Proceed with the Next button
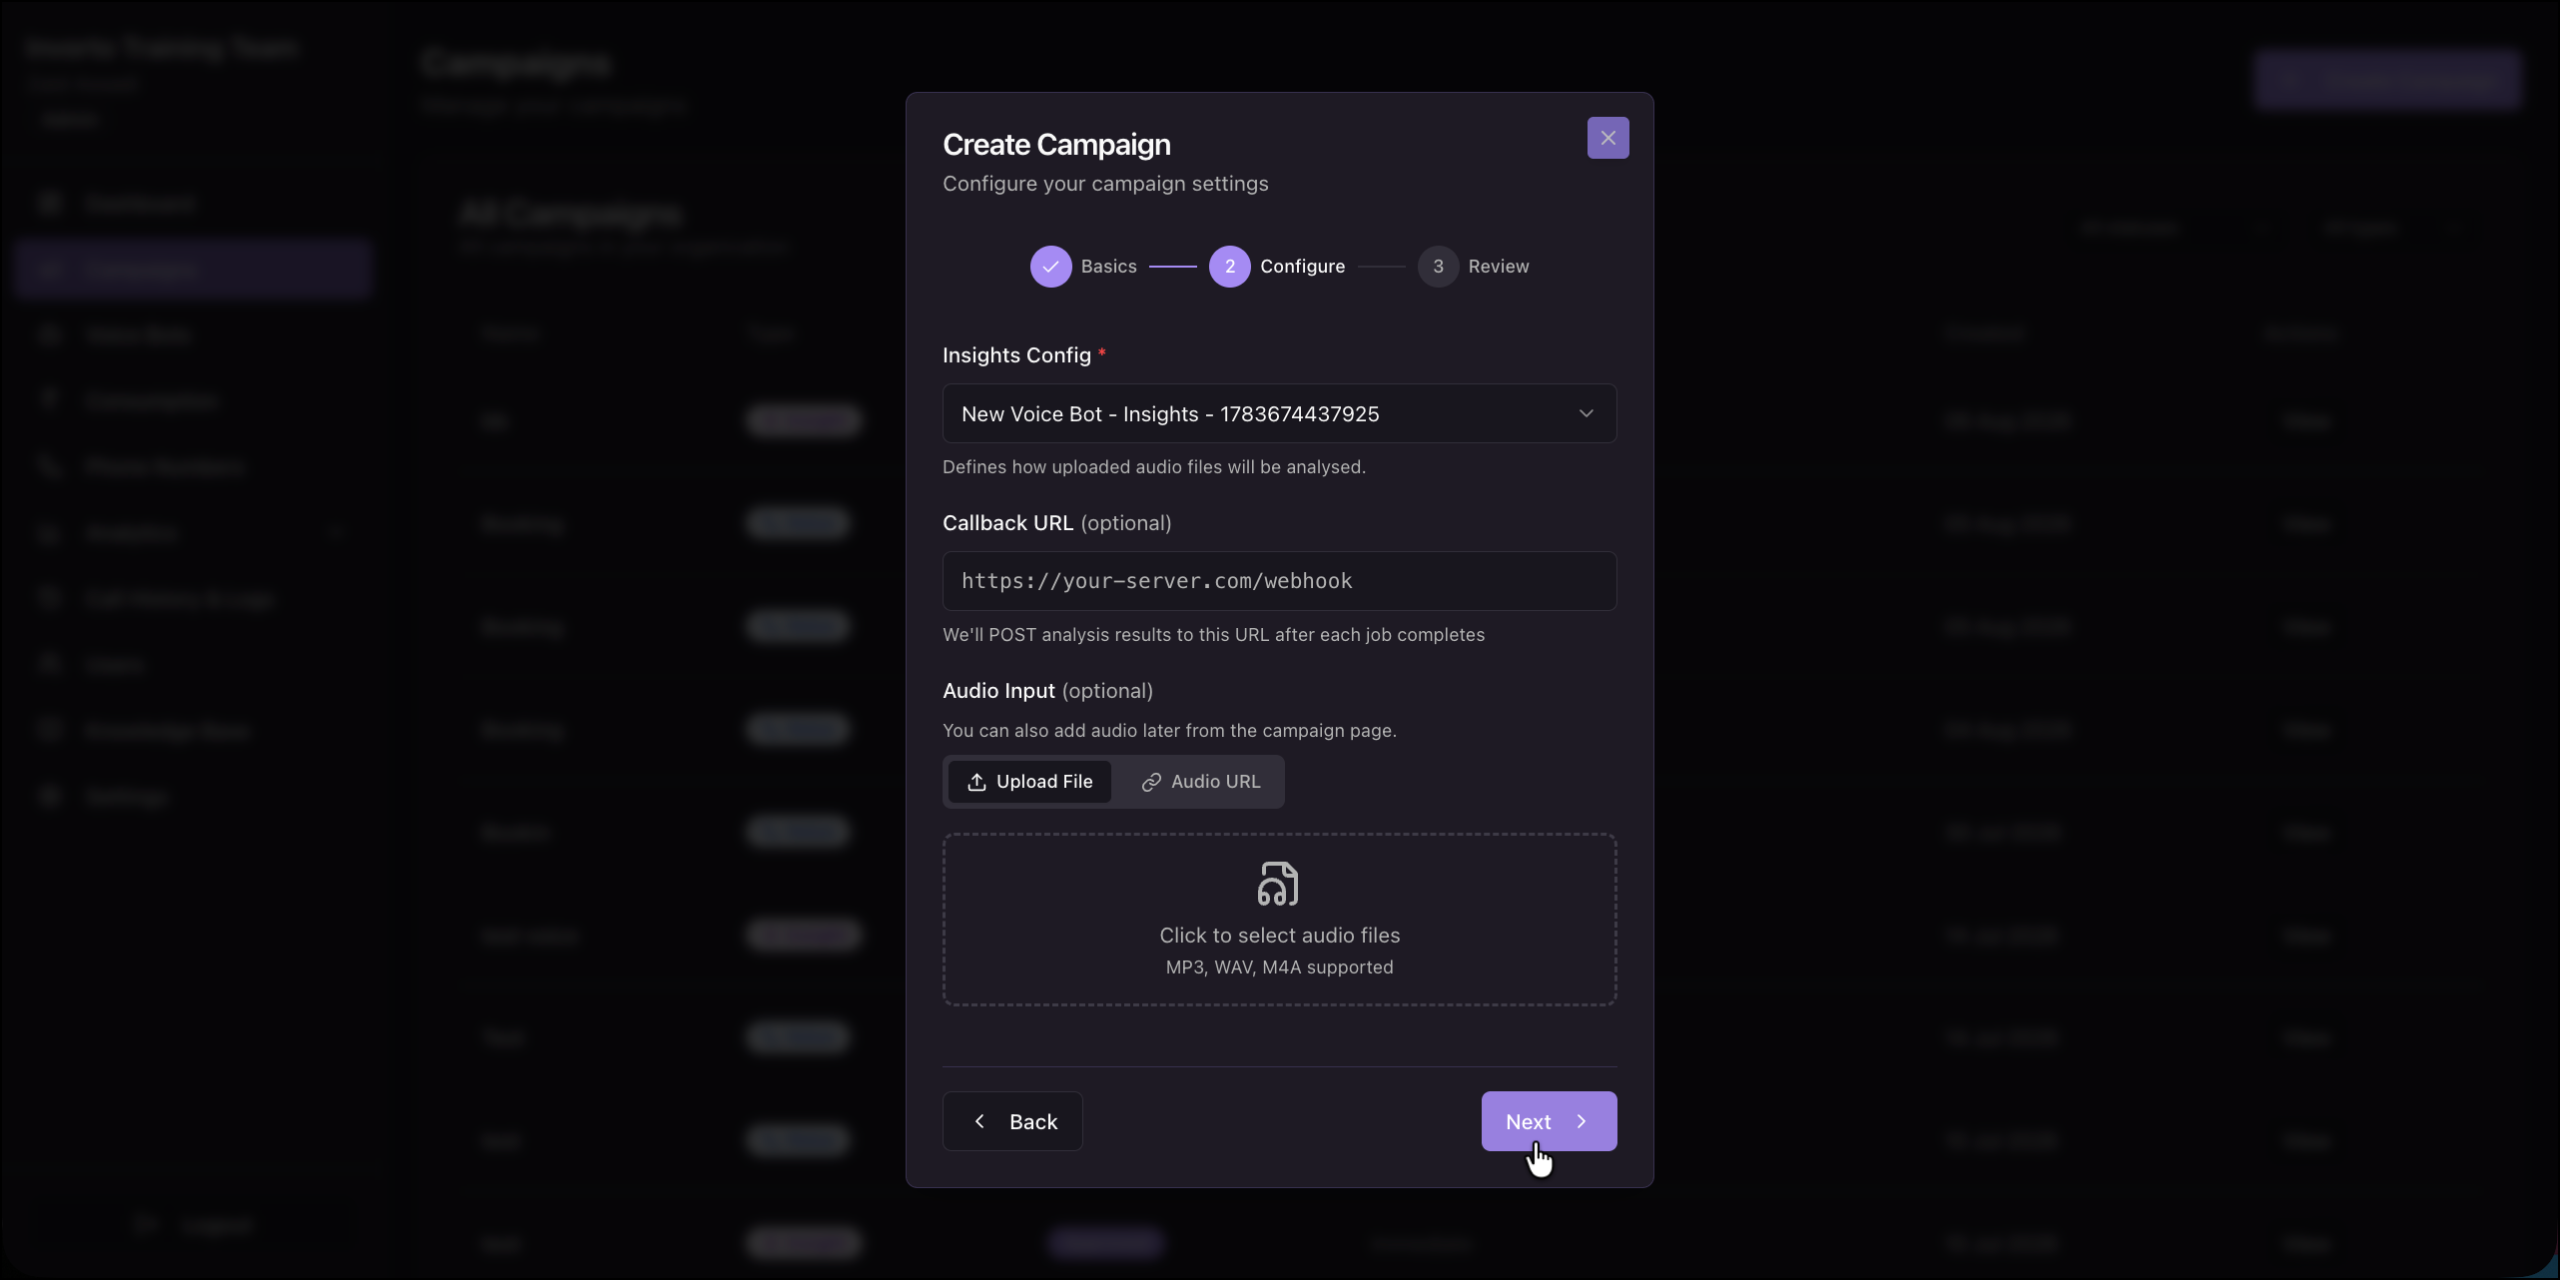The width and height of the screenshot is (2560, 1280). pyautogui.click(x=1548, y=1121)
